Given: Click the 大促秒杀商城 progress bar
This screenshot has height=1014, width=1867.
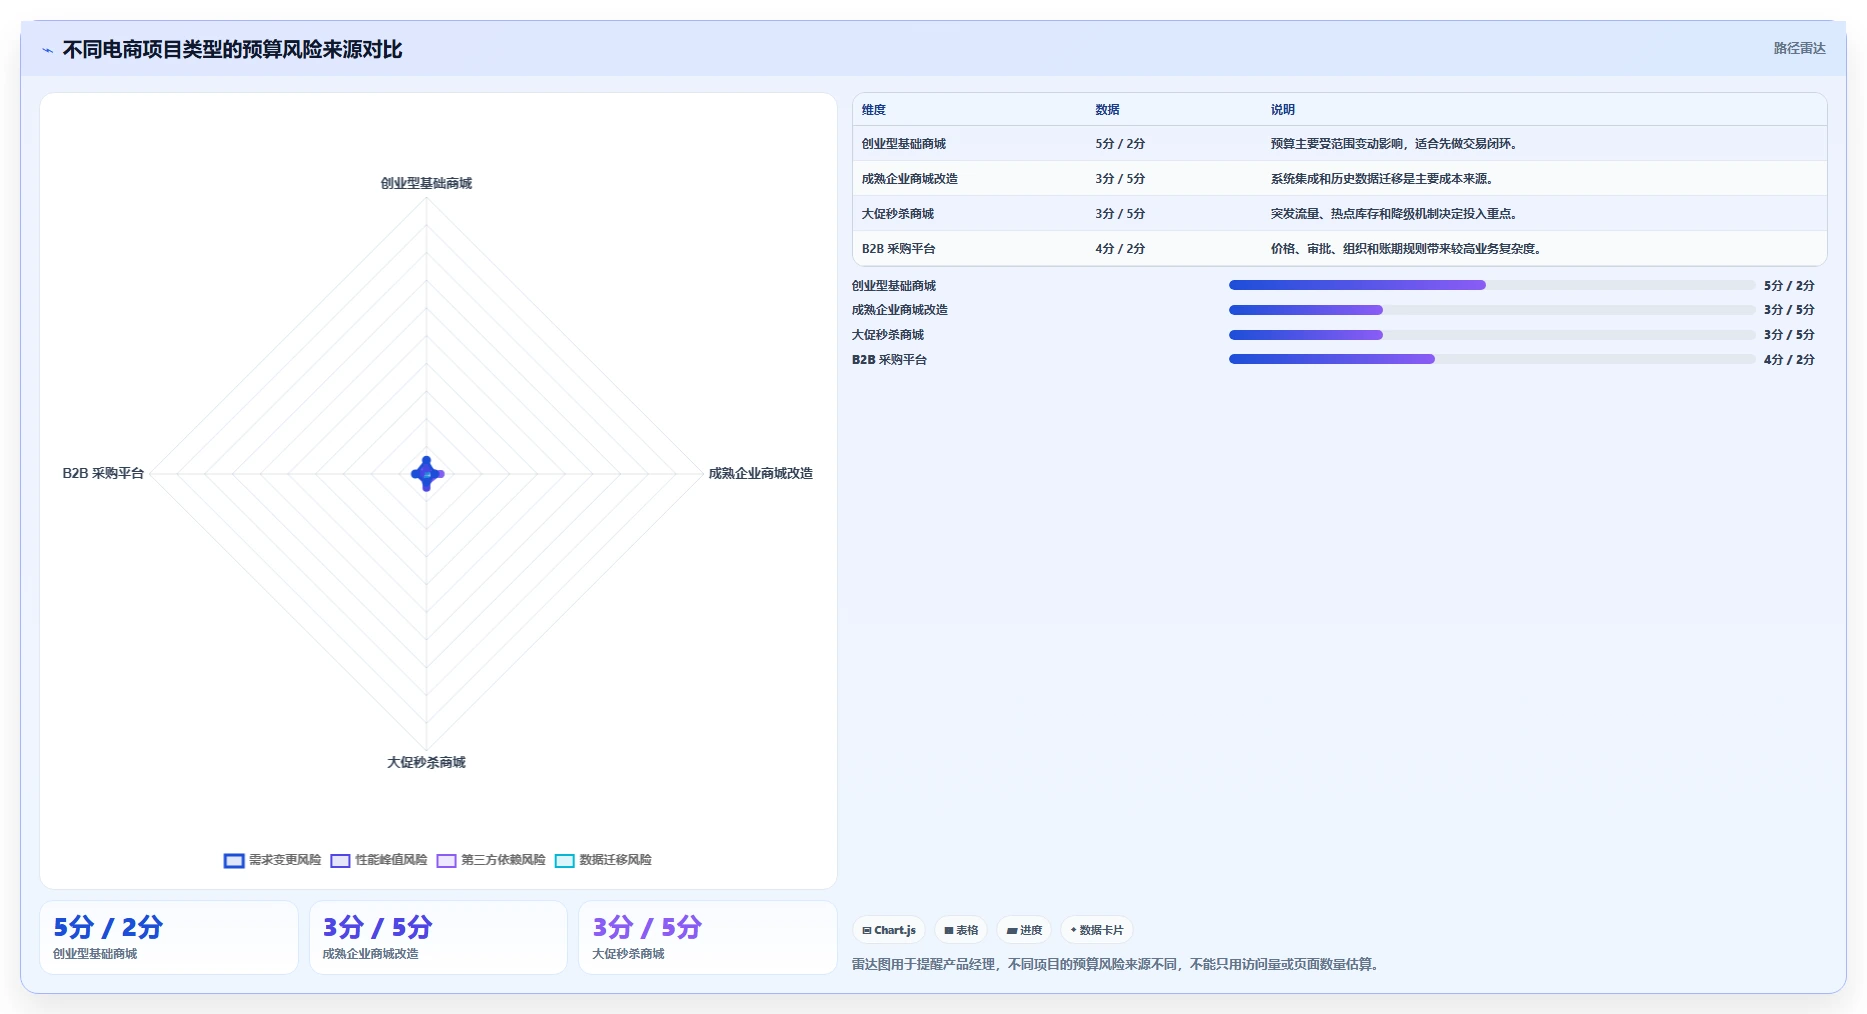Looking at the screenshot, I should click(x=1492, y=335).
